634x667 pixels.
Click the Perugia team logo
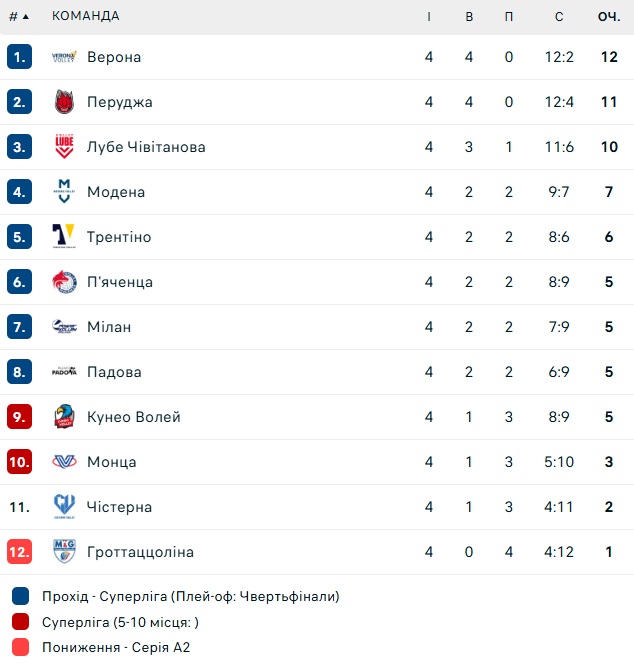[64, 102]
